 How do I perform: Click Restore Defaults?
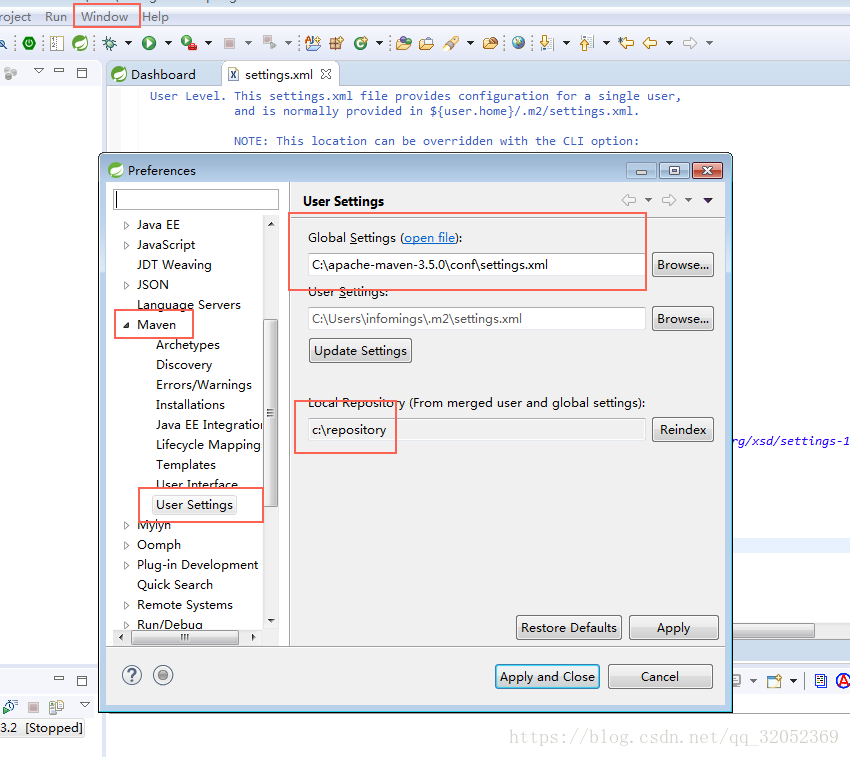569,627
